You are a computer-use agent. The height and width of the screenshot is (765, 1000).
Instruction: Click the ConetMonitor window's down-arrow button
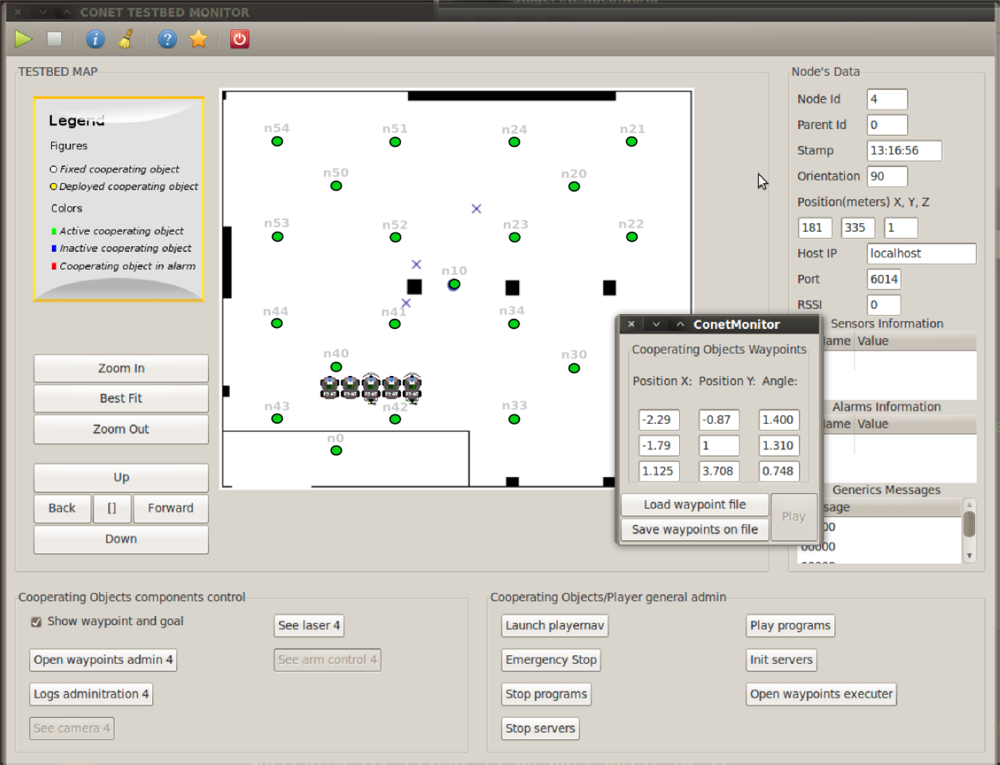[656, 324]
